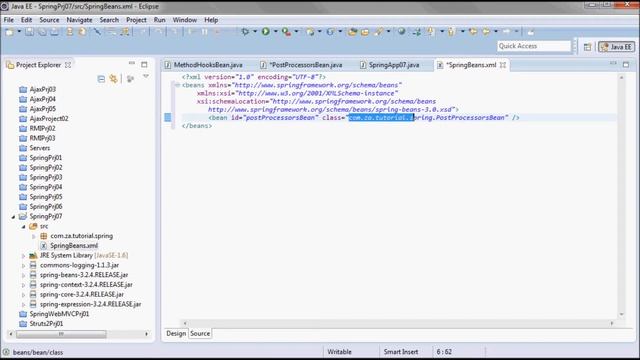Close the Project Explorer view
The height and width of the screenshot is (360, 640).
coord(68,65)
